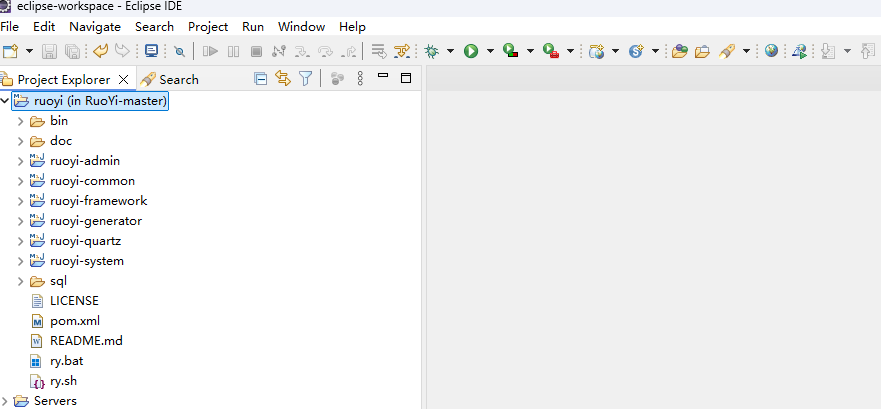
Task: Click the New Server/Web project globe icon
Action: click(x=596, y=52)
